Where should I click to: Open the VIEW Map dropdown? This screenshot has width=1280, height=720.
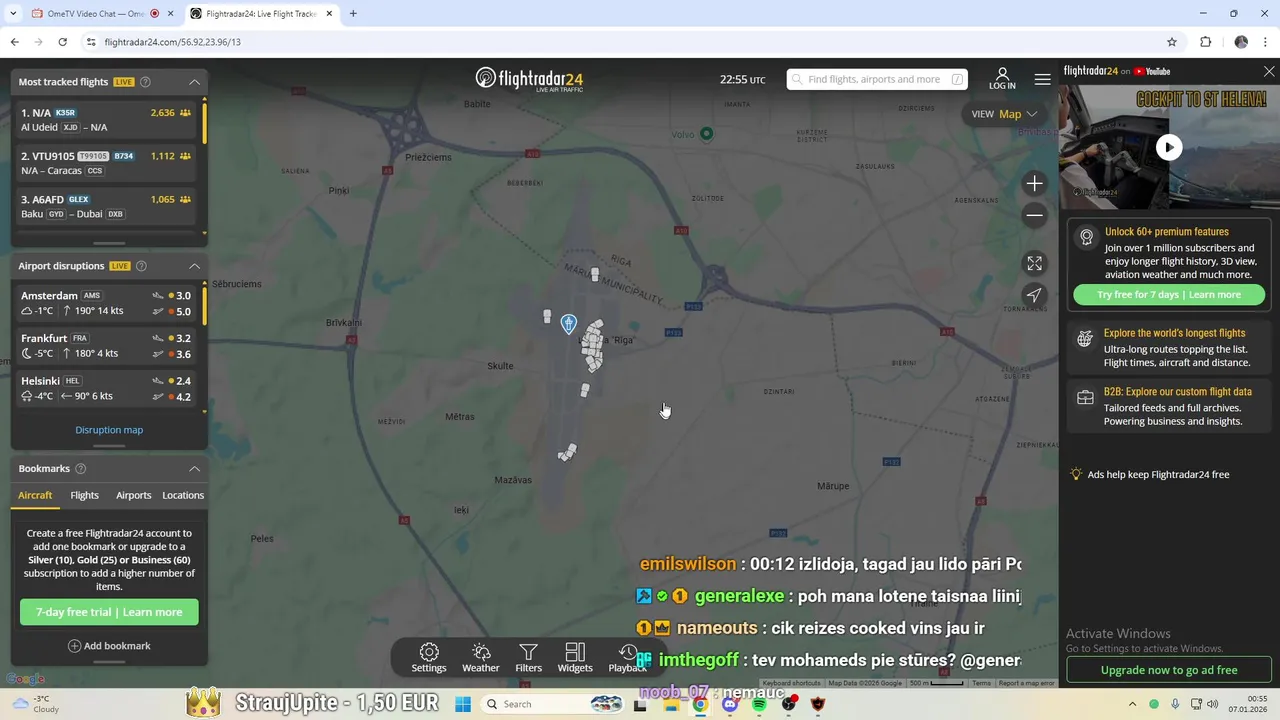click(1004, 114)
